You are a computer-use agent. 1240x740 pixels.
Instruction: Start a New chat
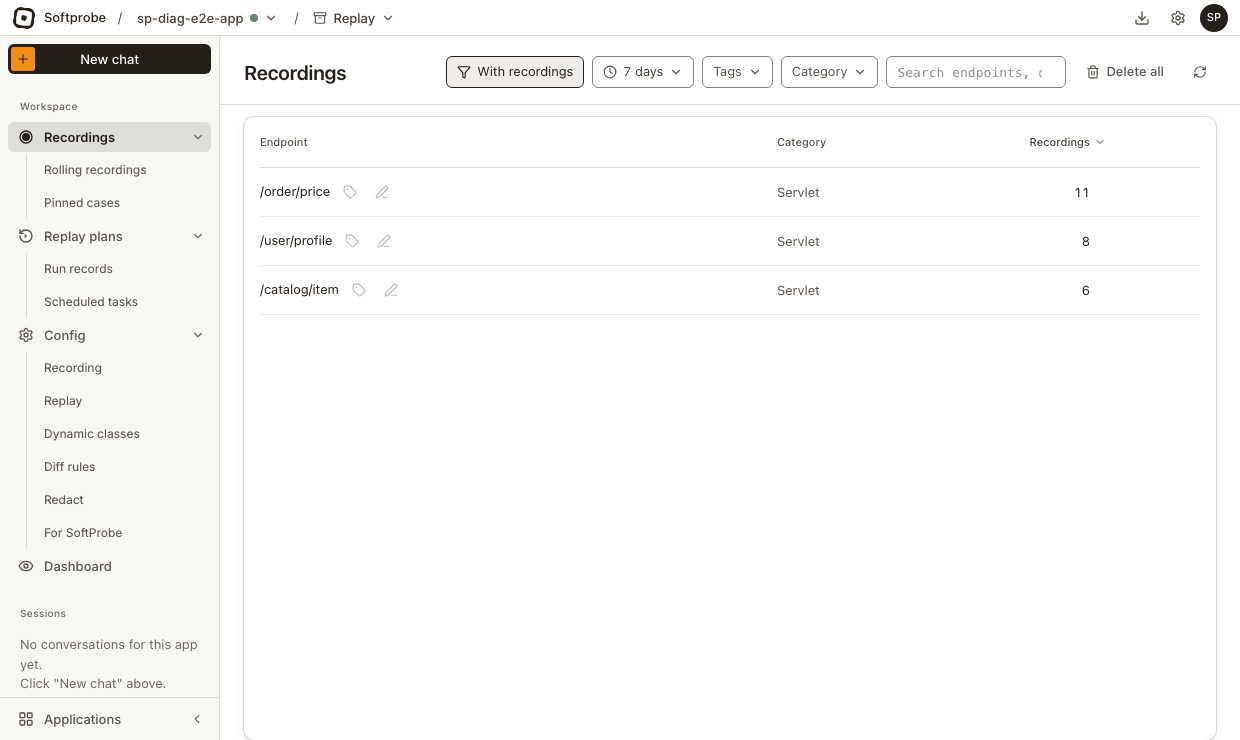[110, 59]
